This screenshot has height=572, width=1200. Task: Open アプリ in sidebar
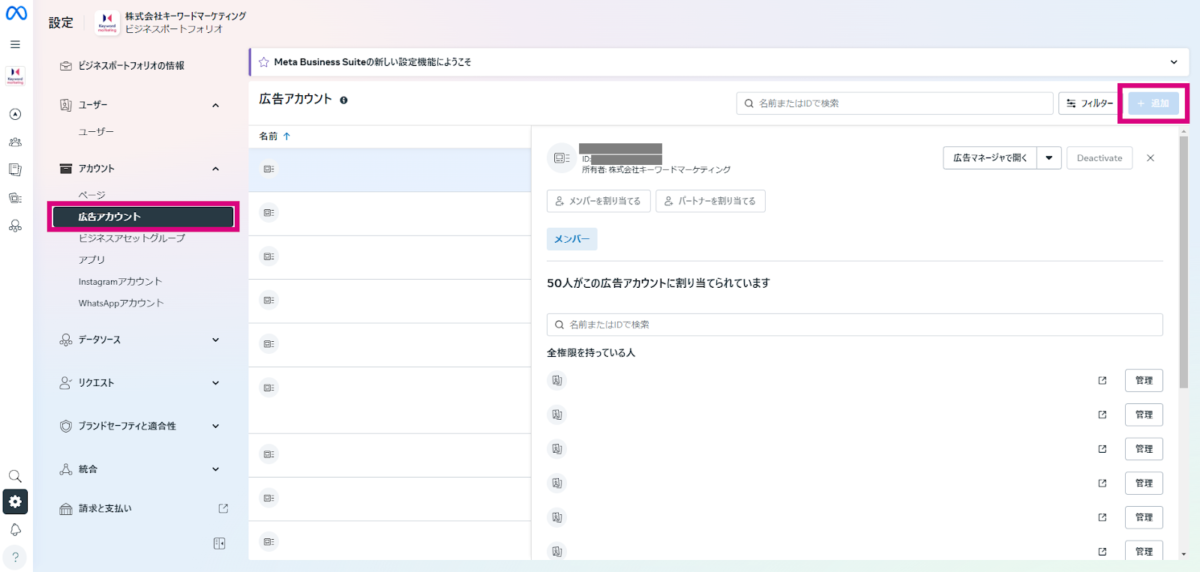[x=92, y=260]
